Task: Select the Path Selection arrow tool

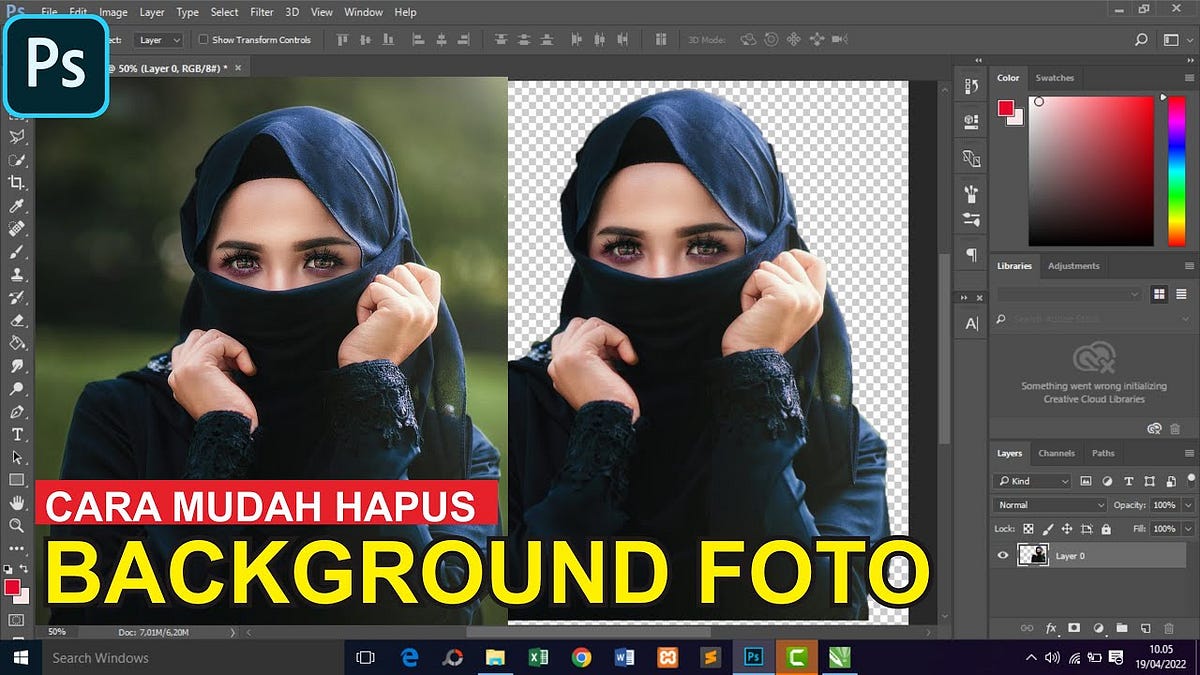Action: [x=17, y=457]
